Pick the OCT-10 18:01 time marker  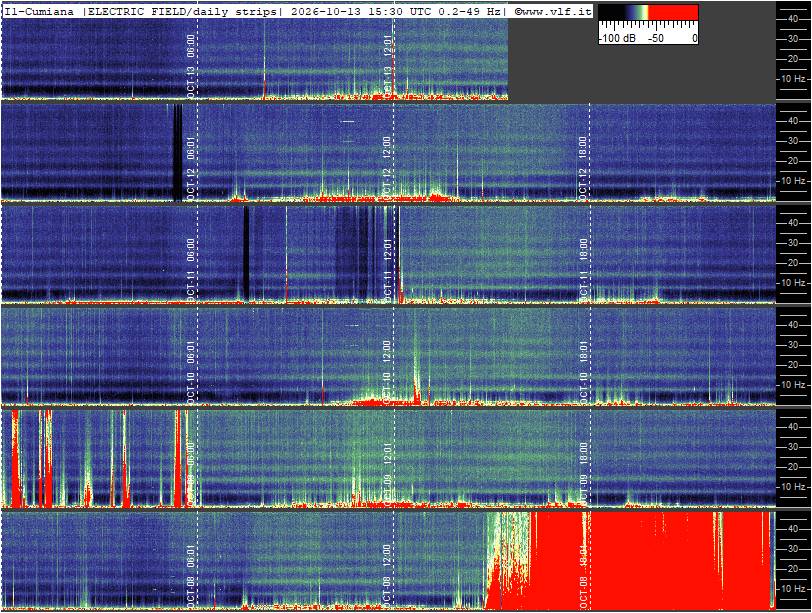coord(583,372)
